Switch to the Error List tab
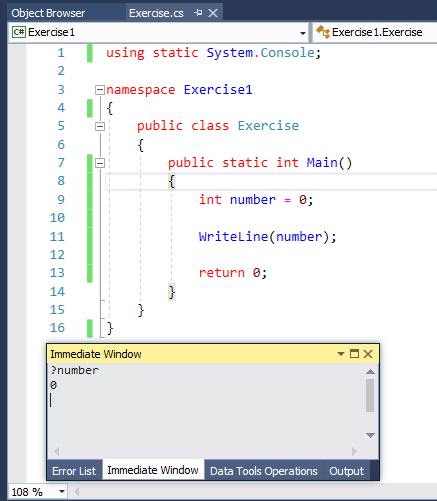This screenshot has width=437, height=501. tap(74, 471)
